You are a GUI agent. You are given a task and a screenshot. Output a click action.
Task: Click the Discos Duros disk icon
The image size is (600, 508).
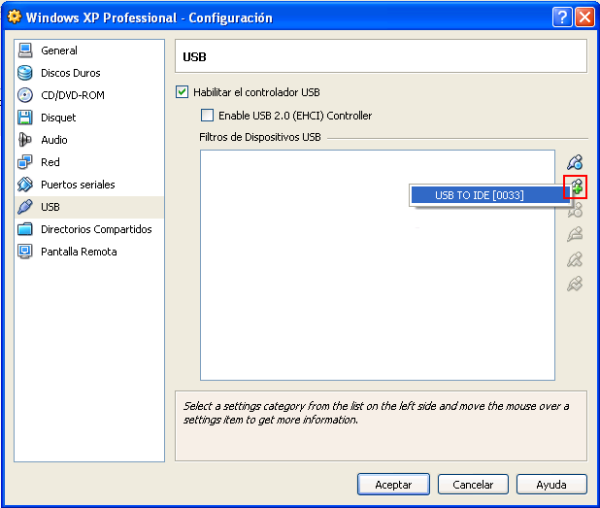[x=26, y=73]
